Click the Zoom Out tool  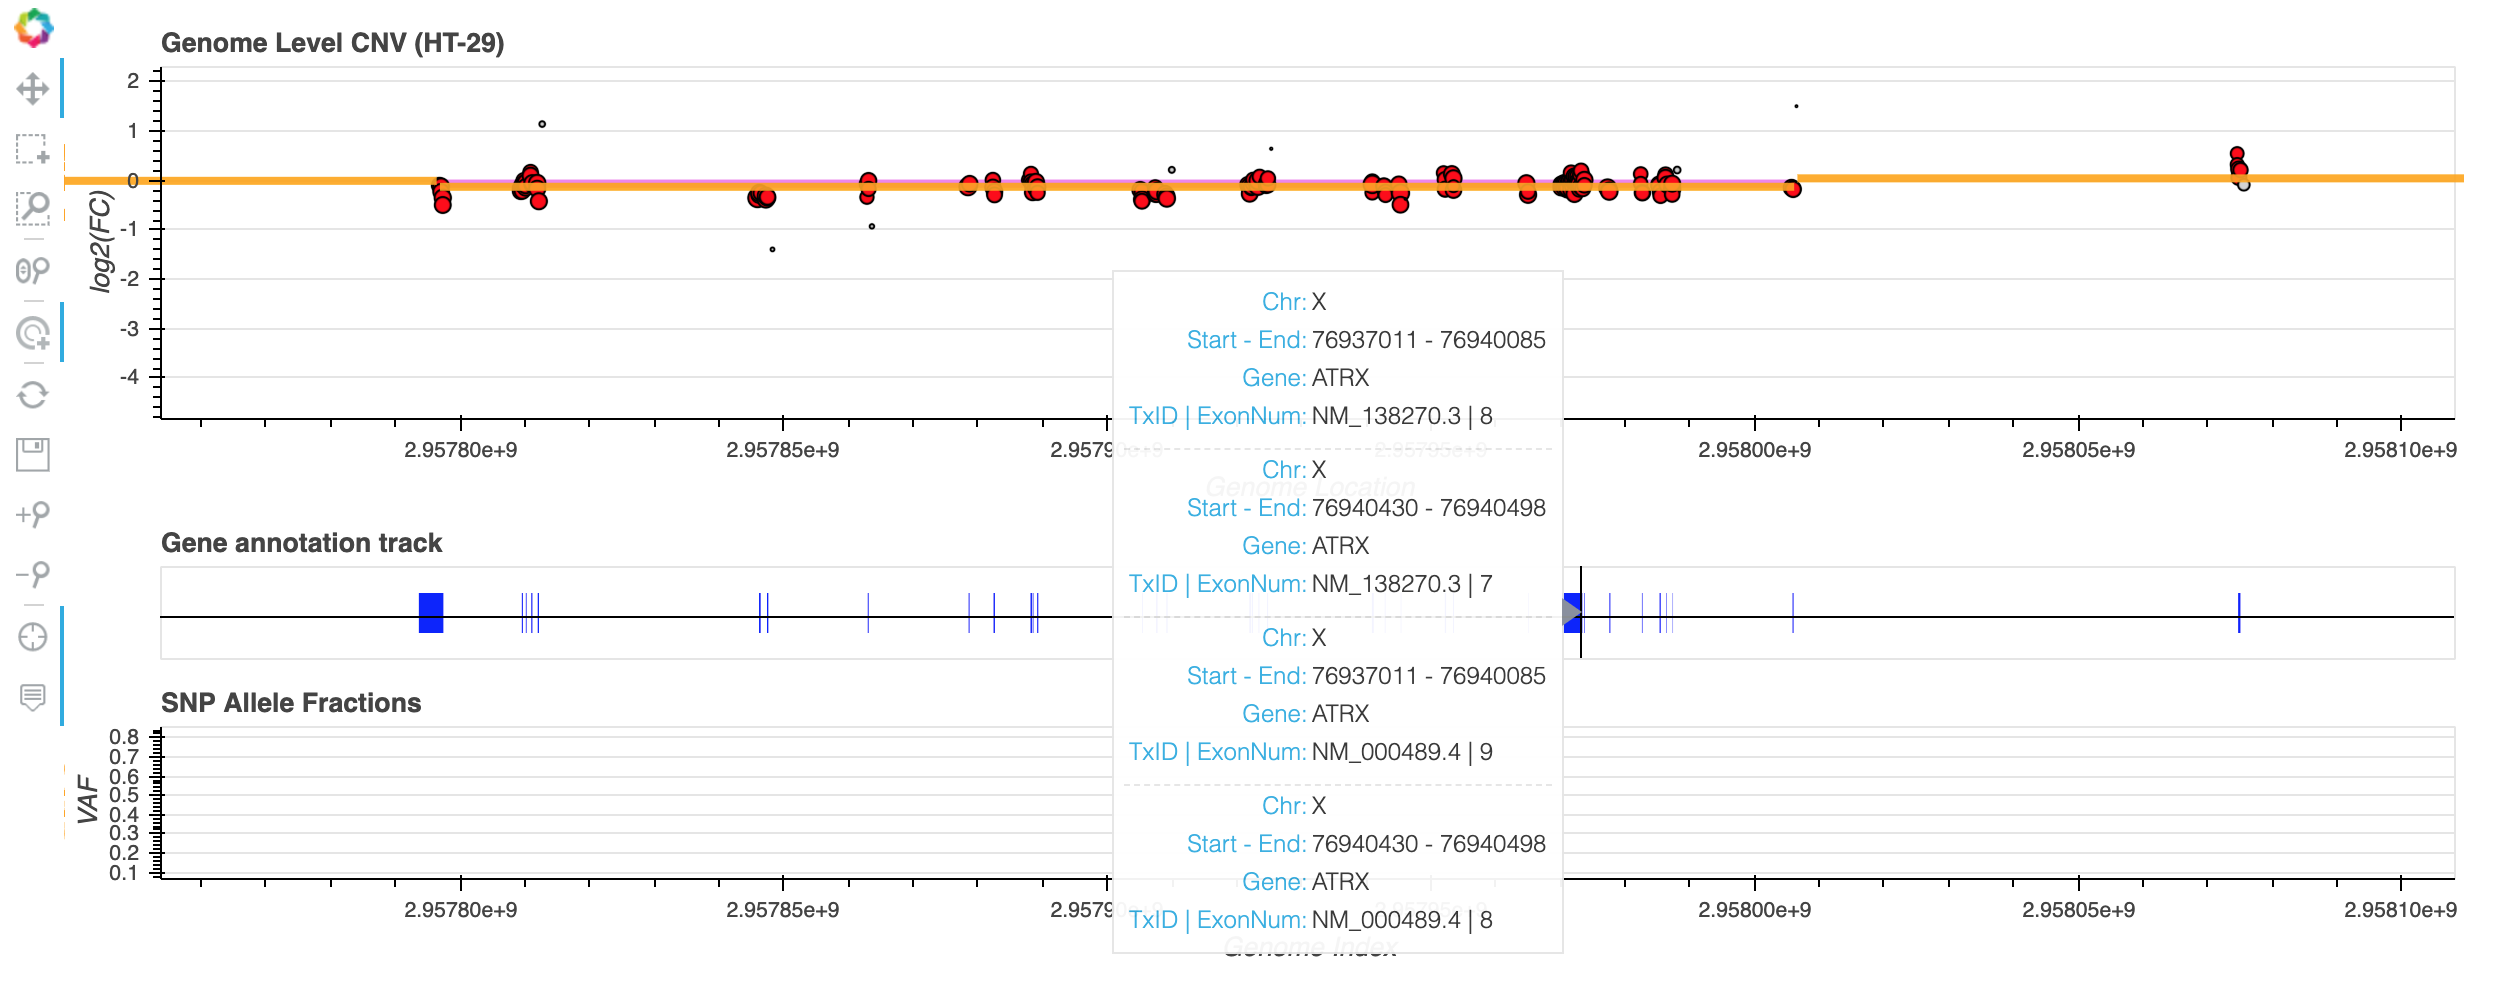pyautogui.click(x=33, y=575)
